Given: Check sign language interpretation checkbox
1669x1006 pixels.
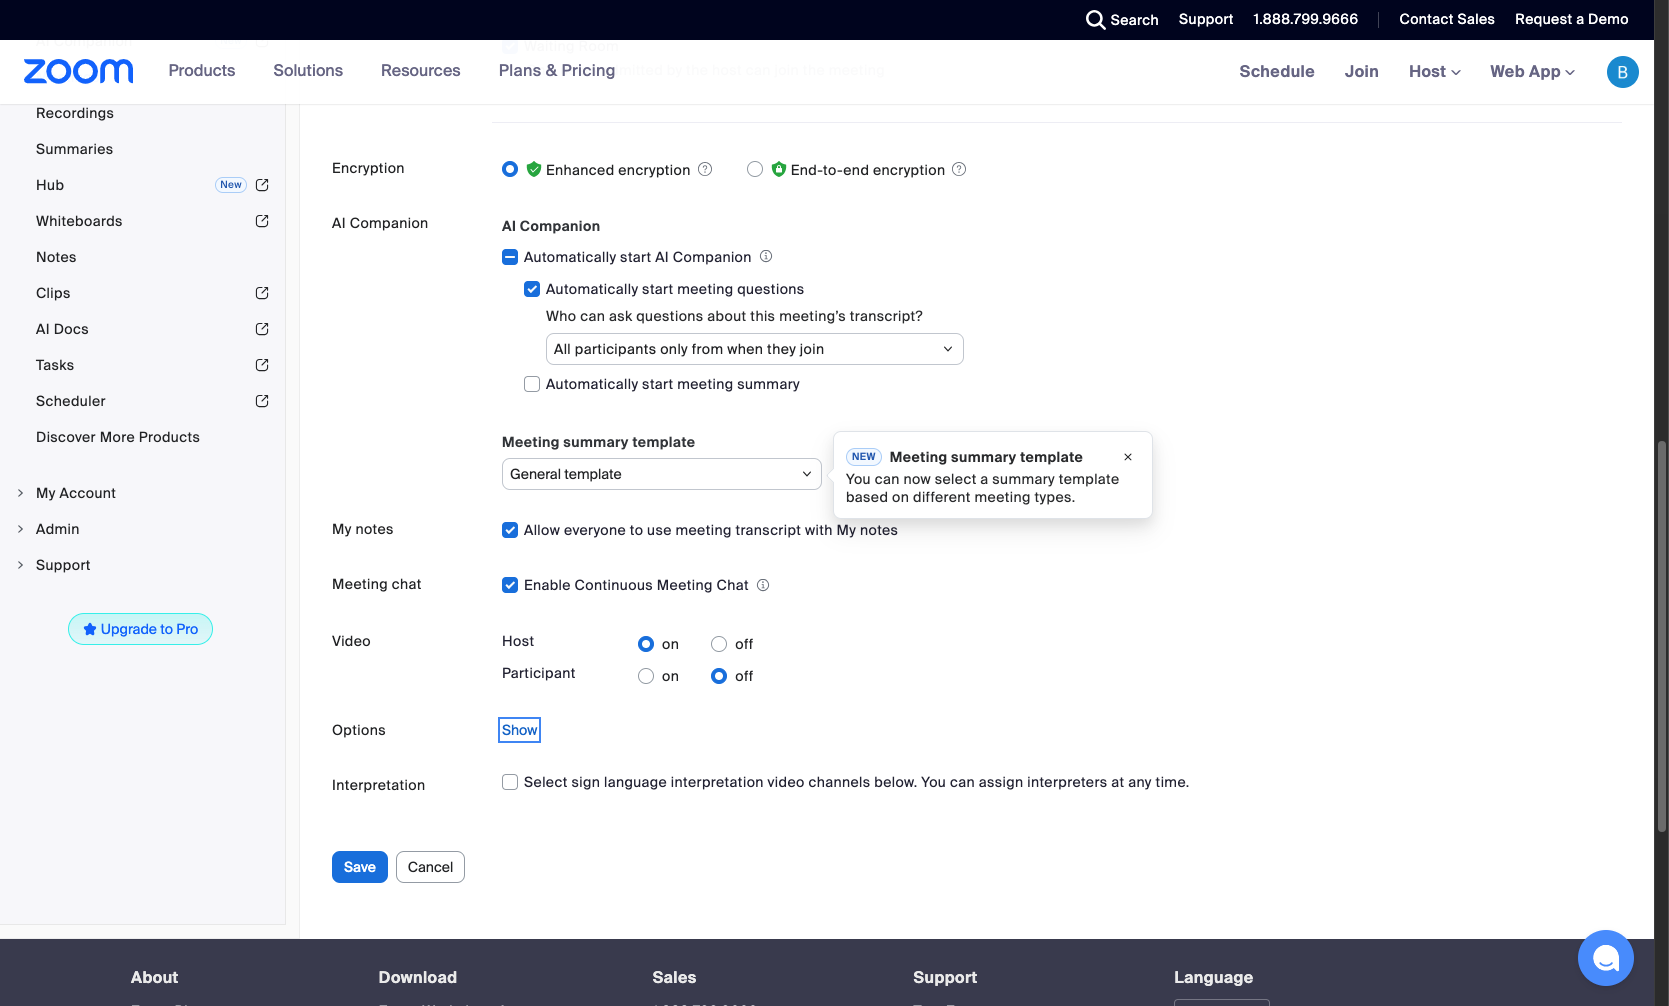Looking at the screenshot, I should click(510, 782).
